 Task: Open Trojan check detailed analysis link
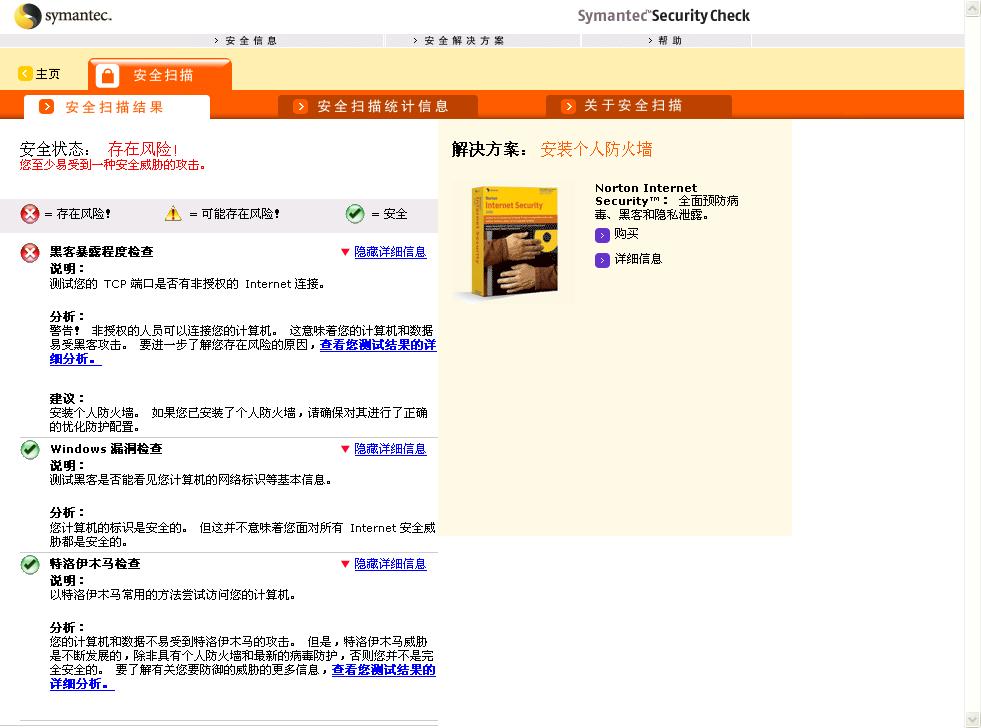tap(383, 670)
